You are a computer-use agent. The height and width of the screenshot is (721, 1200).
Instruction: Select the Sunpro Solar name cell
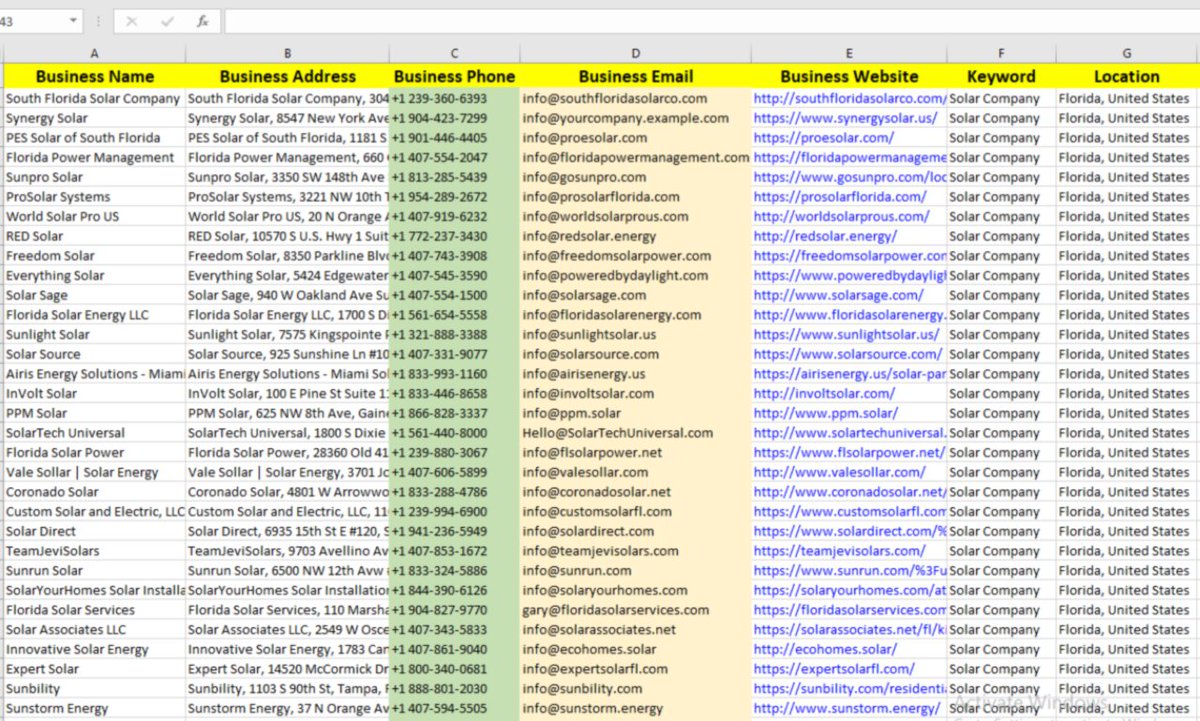tap(94, 177)
